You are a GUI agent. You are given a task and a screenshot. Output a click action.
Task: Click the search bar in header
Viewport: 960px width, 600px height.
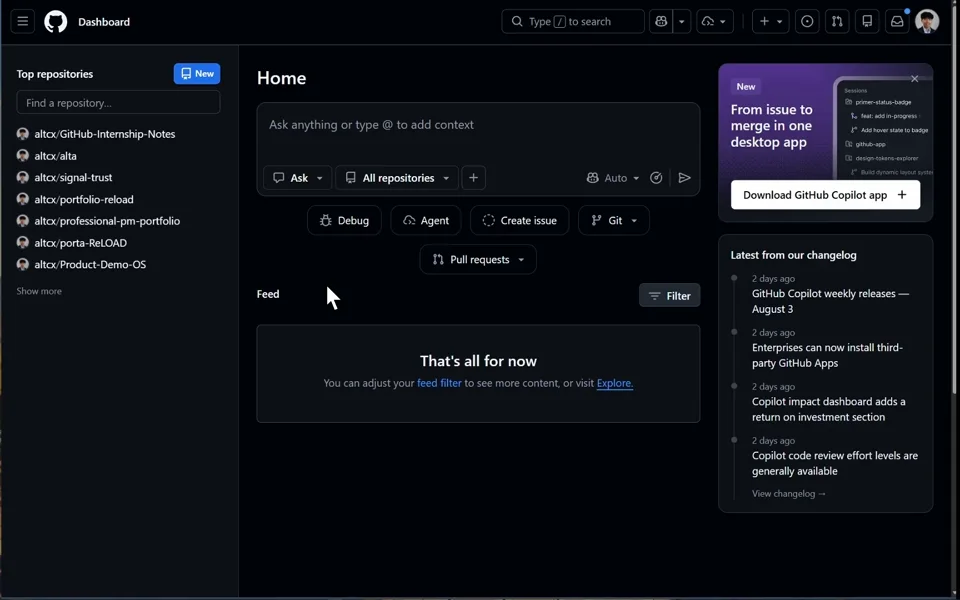click(572, 21)
